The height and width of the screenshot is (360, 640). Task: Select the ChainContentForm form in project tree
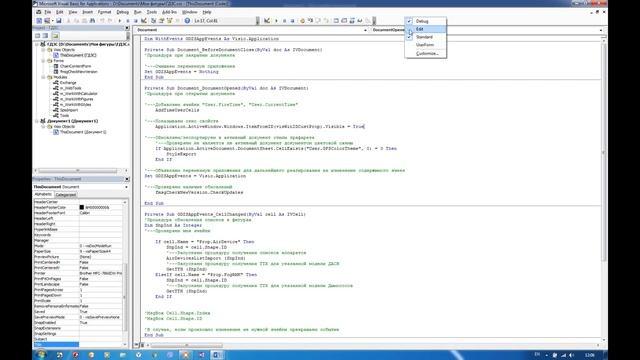tap(76, 66)
